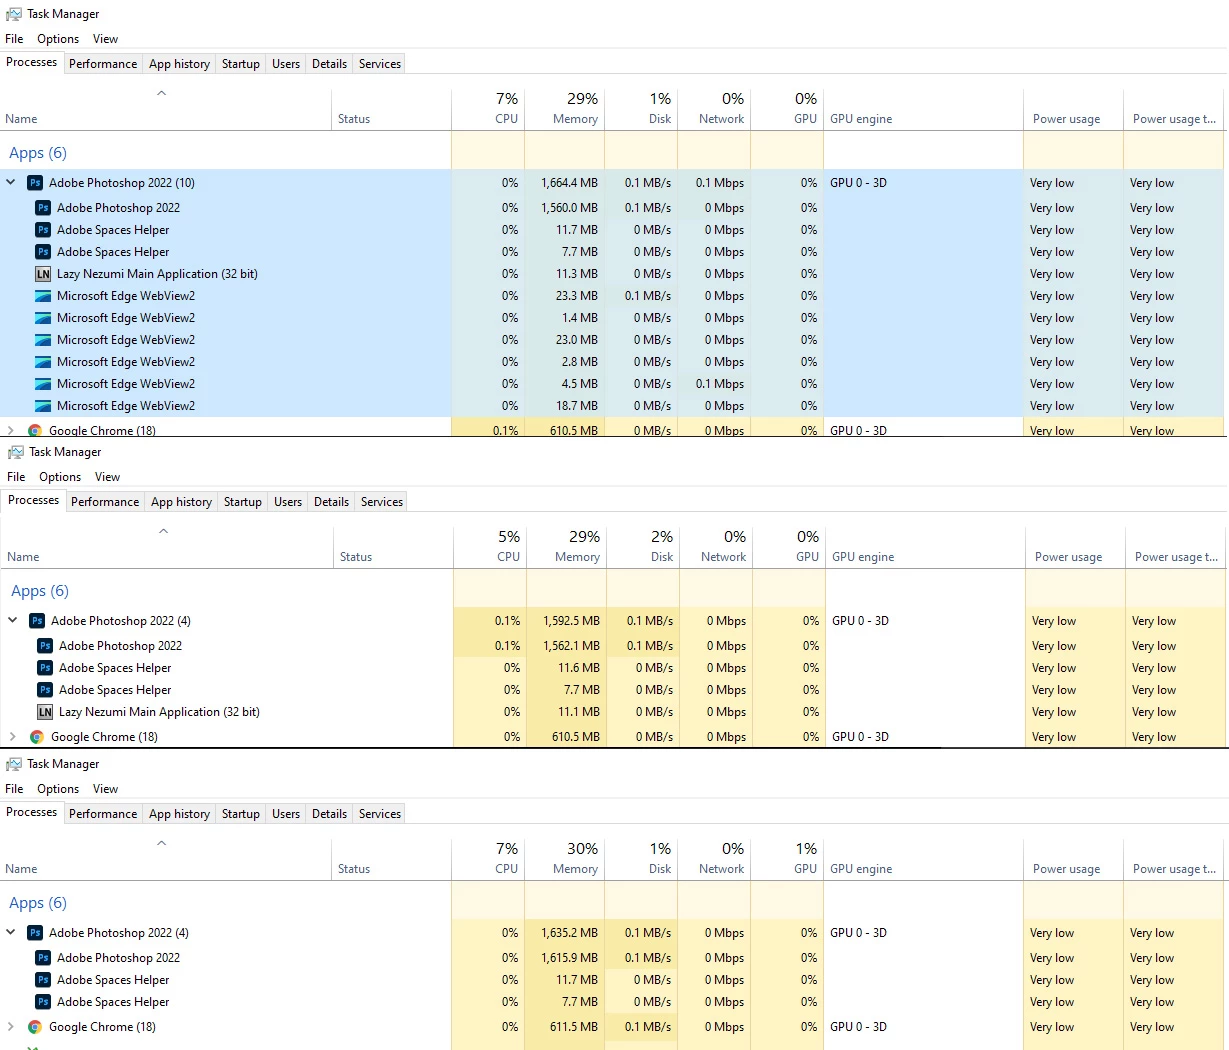
Task: Select the 1,664.4 MB memory cell
Action: [x=564, y=183]
